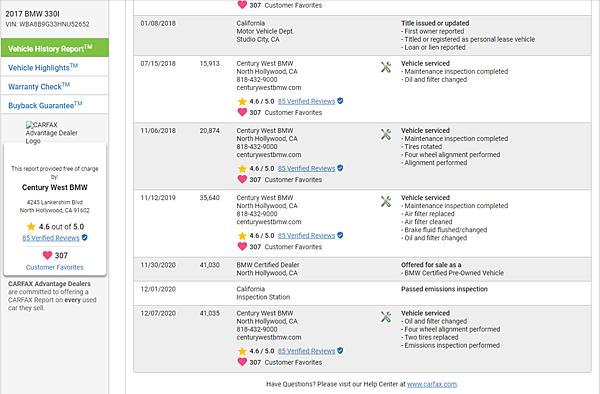600x394 pixels.
Task: Click the CARFAX Advantage Dealer logo image
Action: click(52, 133)
